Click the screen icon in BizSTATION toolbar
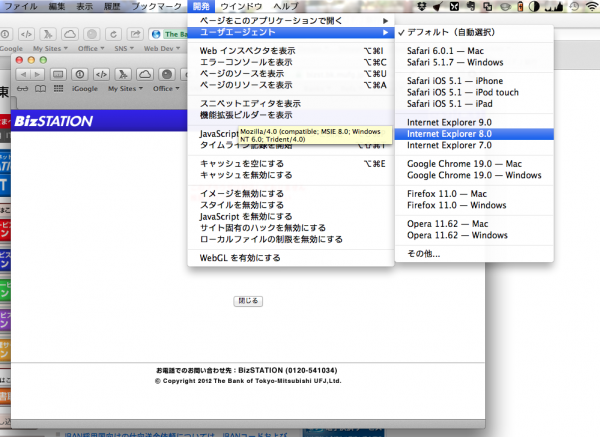600x437 pixels. coord(58,75)
